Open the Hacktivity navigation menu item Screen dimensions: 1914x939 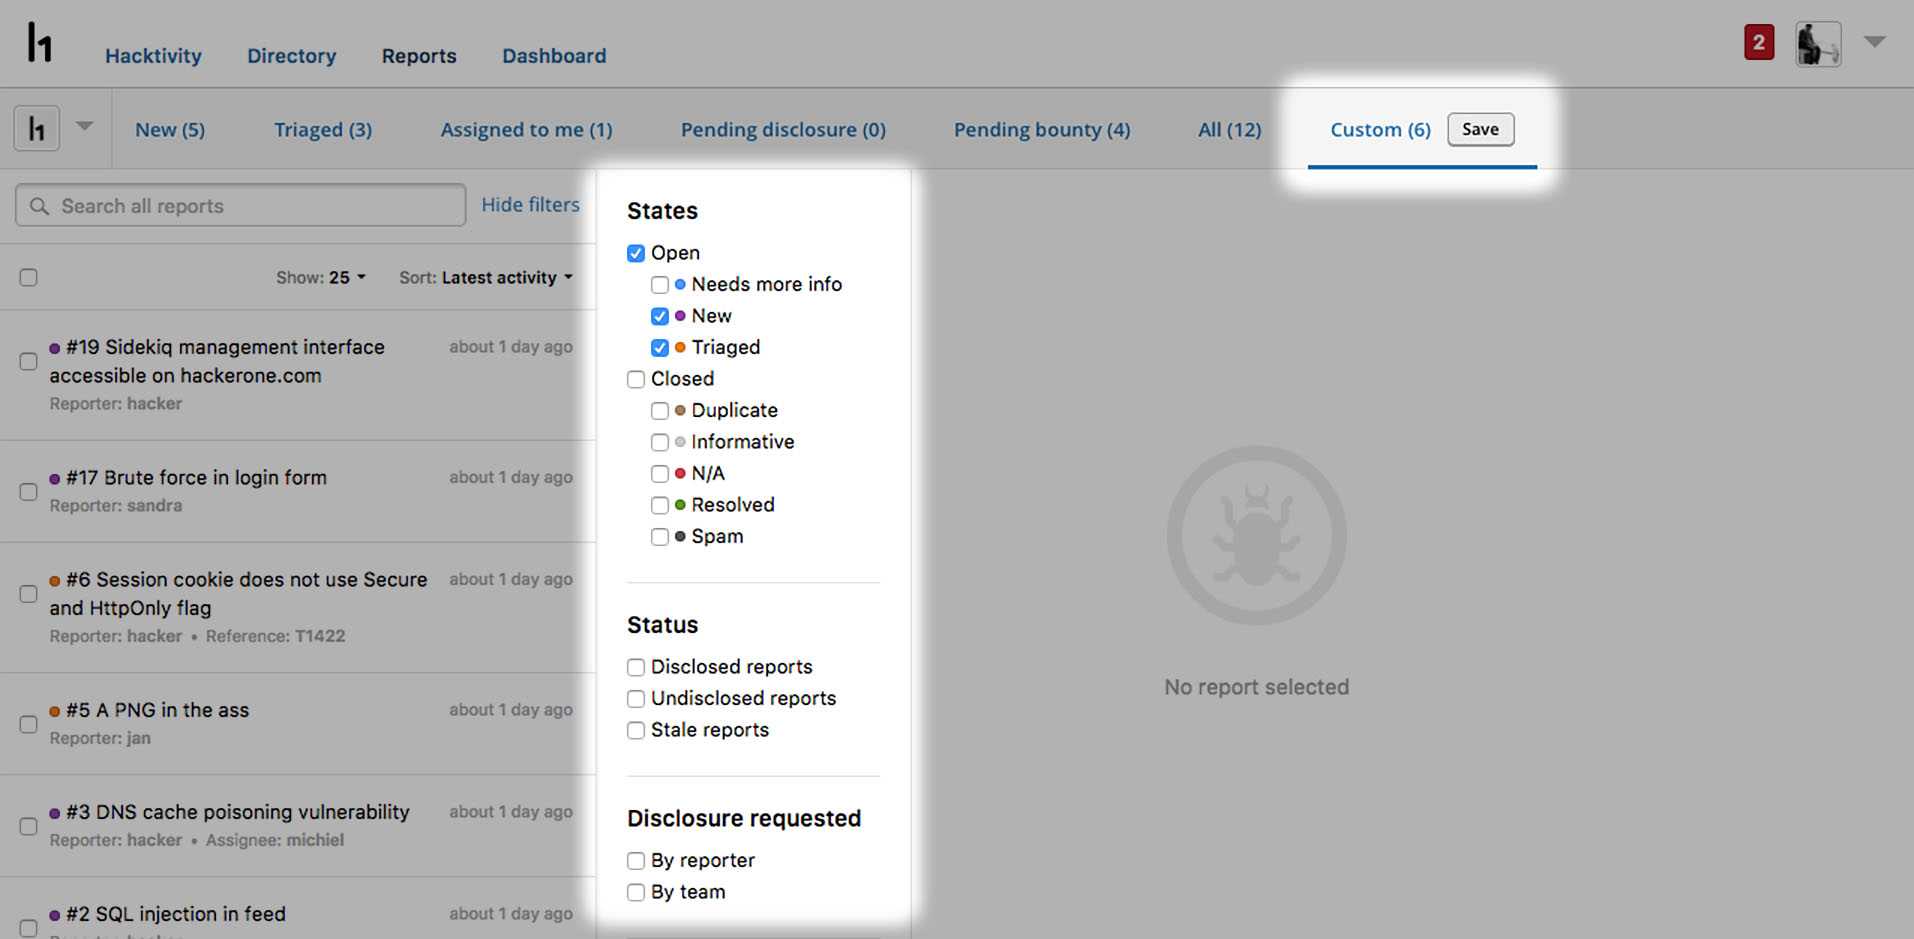point(153,56)
